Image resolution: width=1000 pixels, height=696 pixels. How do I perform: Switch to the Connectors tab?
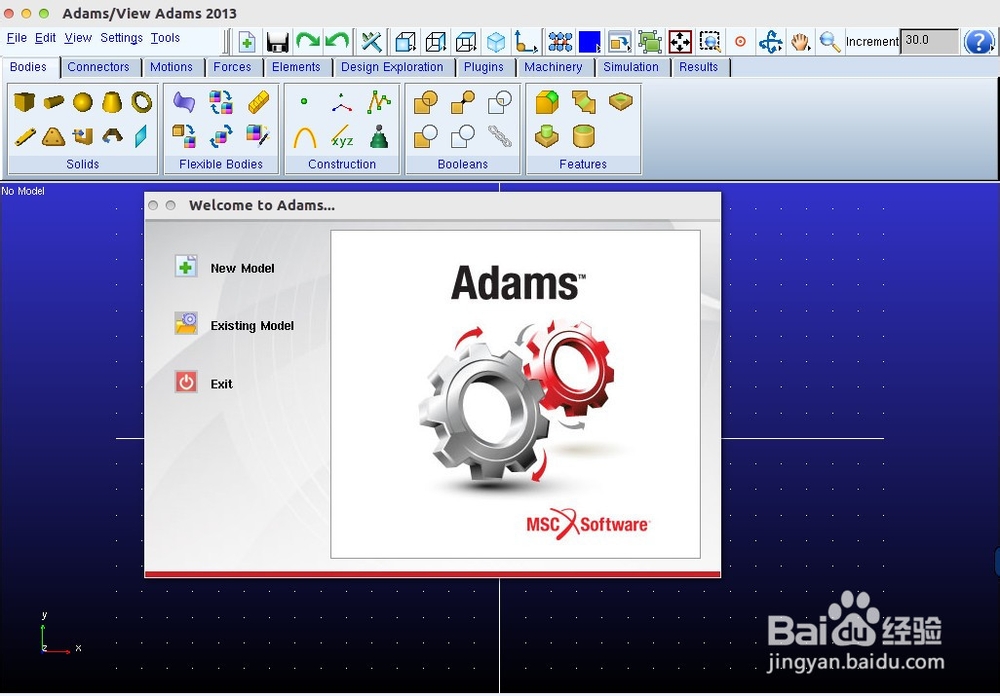point(98,67)
